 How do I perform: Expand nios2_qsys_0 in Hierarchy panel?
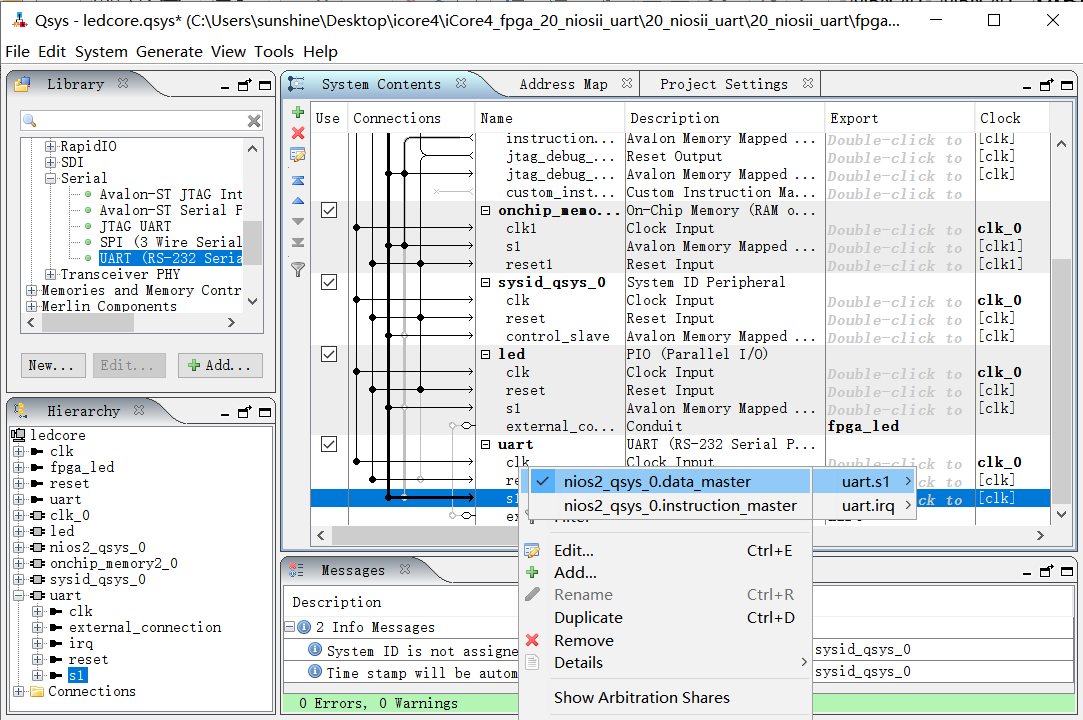click(19, 547)
